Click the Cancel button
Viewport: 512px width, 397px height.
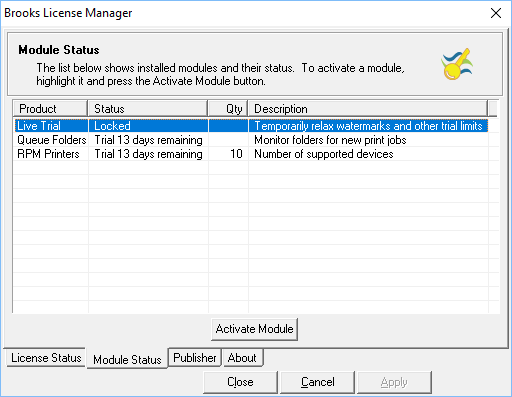tap(318, 382)
